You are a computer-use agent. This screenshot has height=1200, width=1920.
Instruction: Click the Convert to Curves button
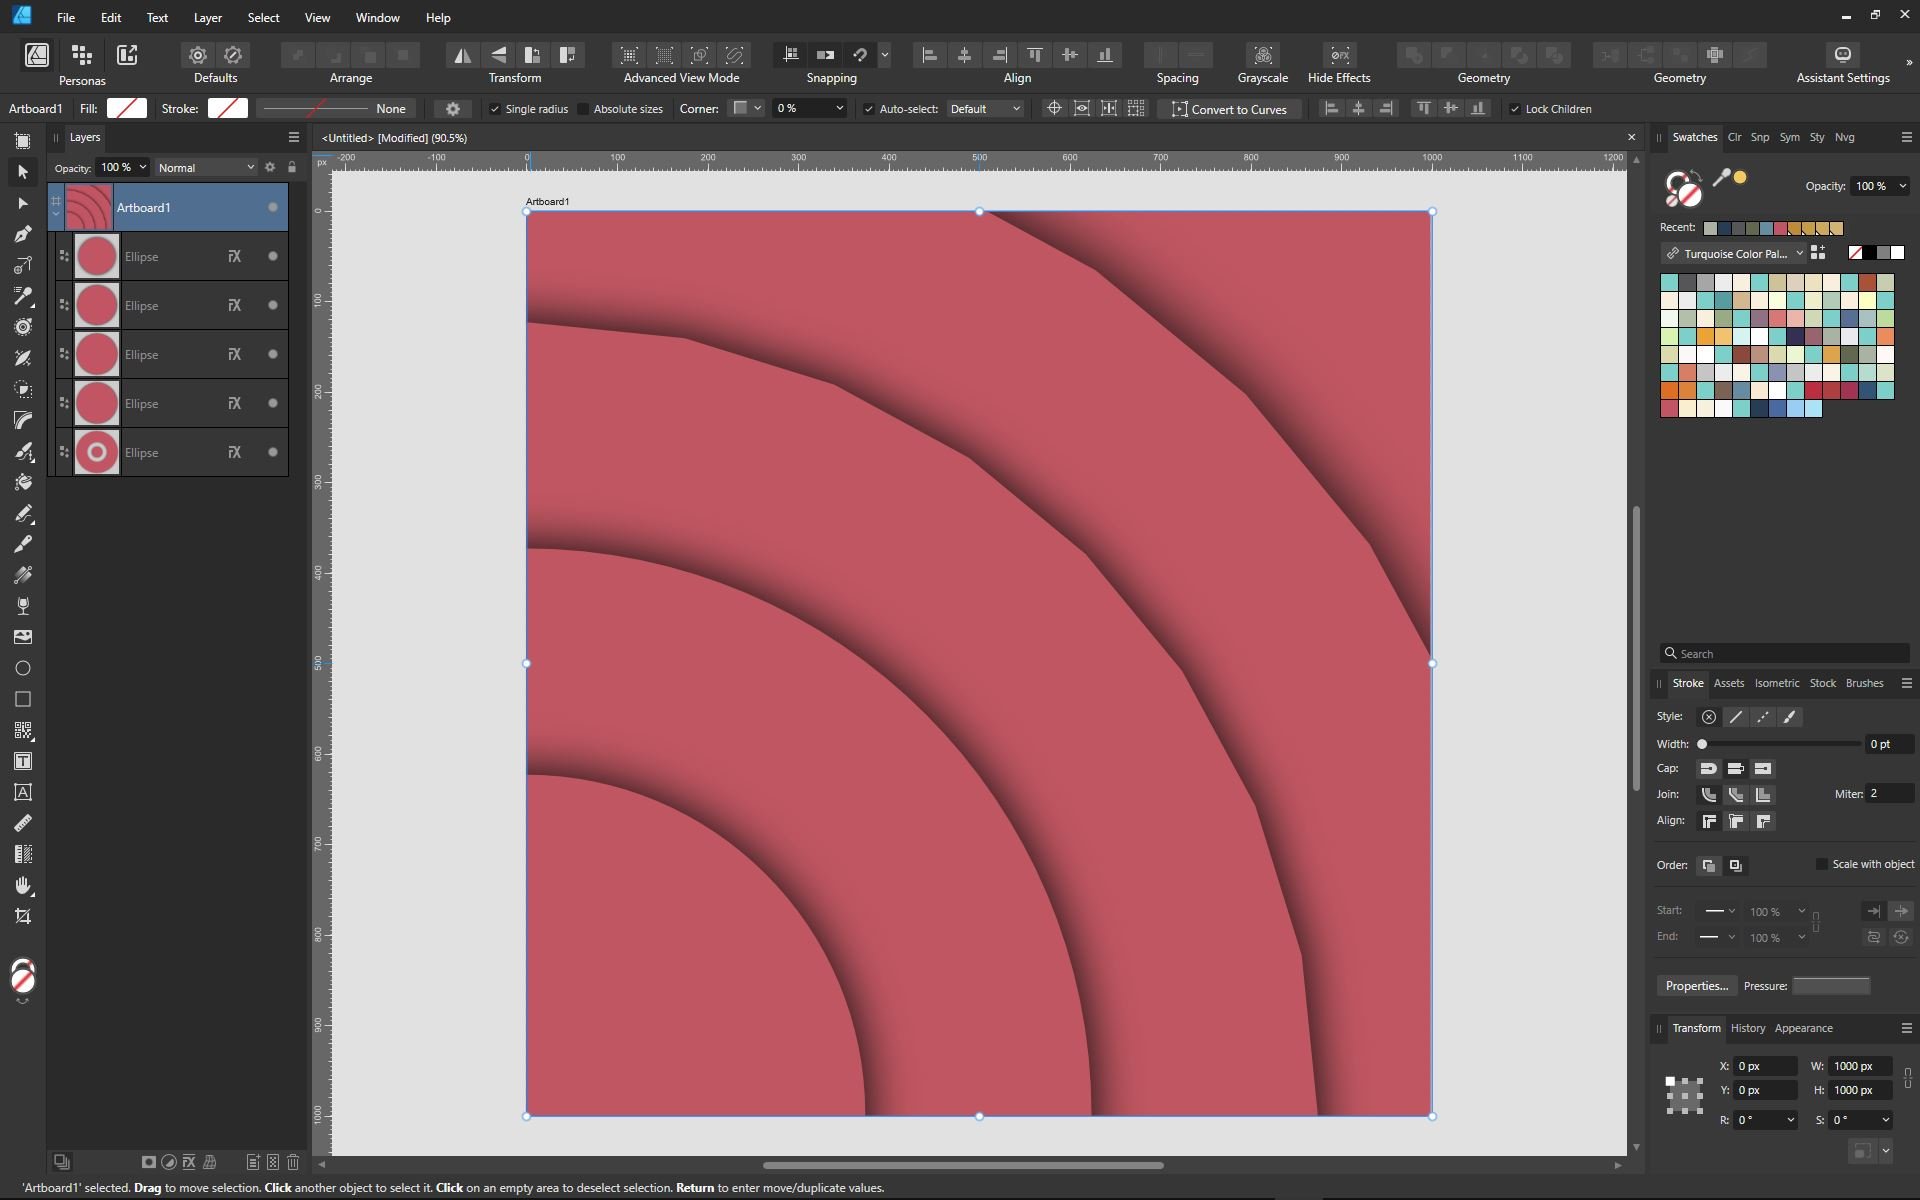point(1229,109)
